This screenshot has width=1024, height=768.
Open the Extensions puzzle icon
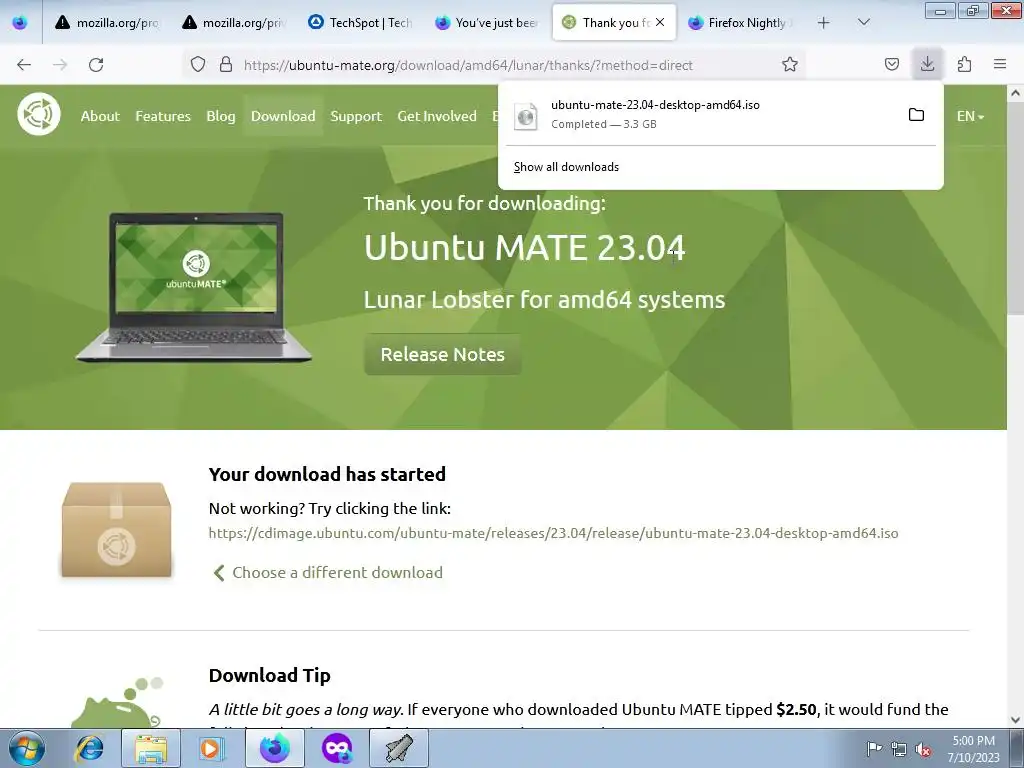[x=964, y=64]
